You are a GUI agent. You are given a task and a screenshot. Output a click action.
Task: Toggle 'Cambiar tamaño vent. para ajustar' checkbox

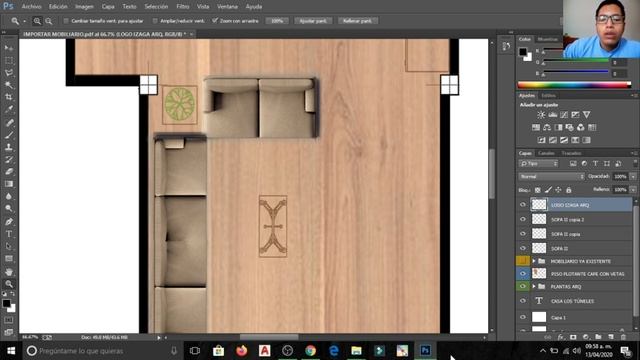(66, 21)
